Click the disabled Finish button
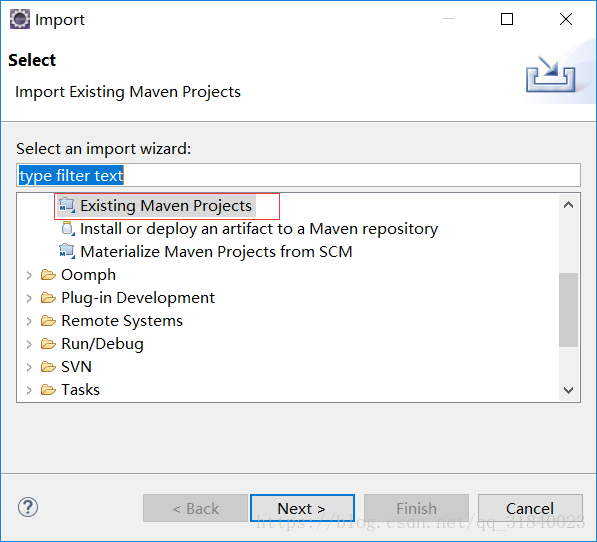The image size is (597, 542). (416, 508)
